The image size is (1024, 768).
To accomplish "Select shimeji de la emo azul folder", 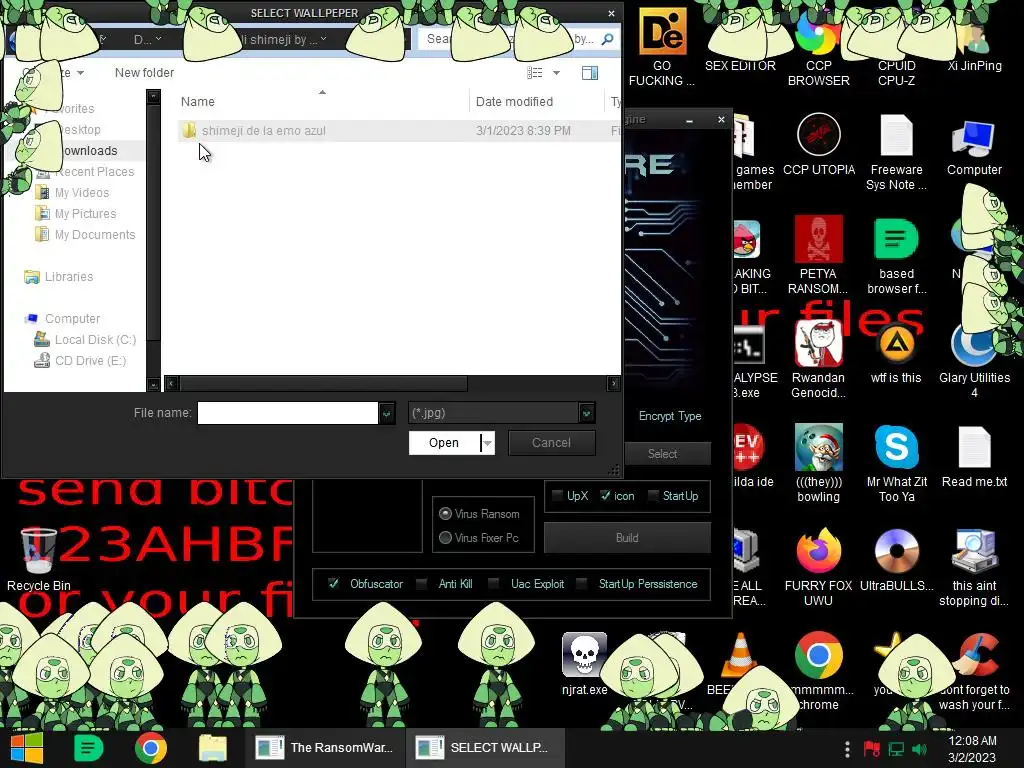I will tap(264, 131).
